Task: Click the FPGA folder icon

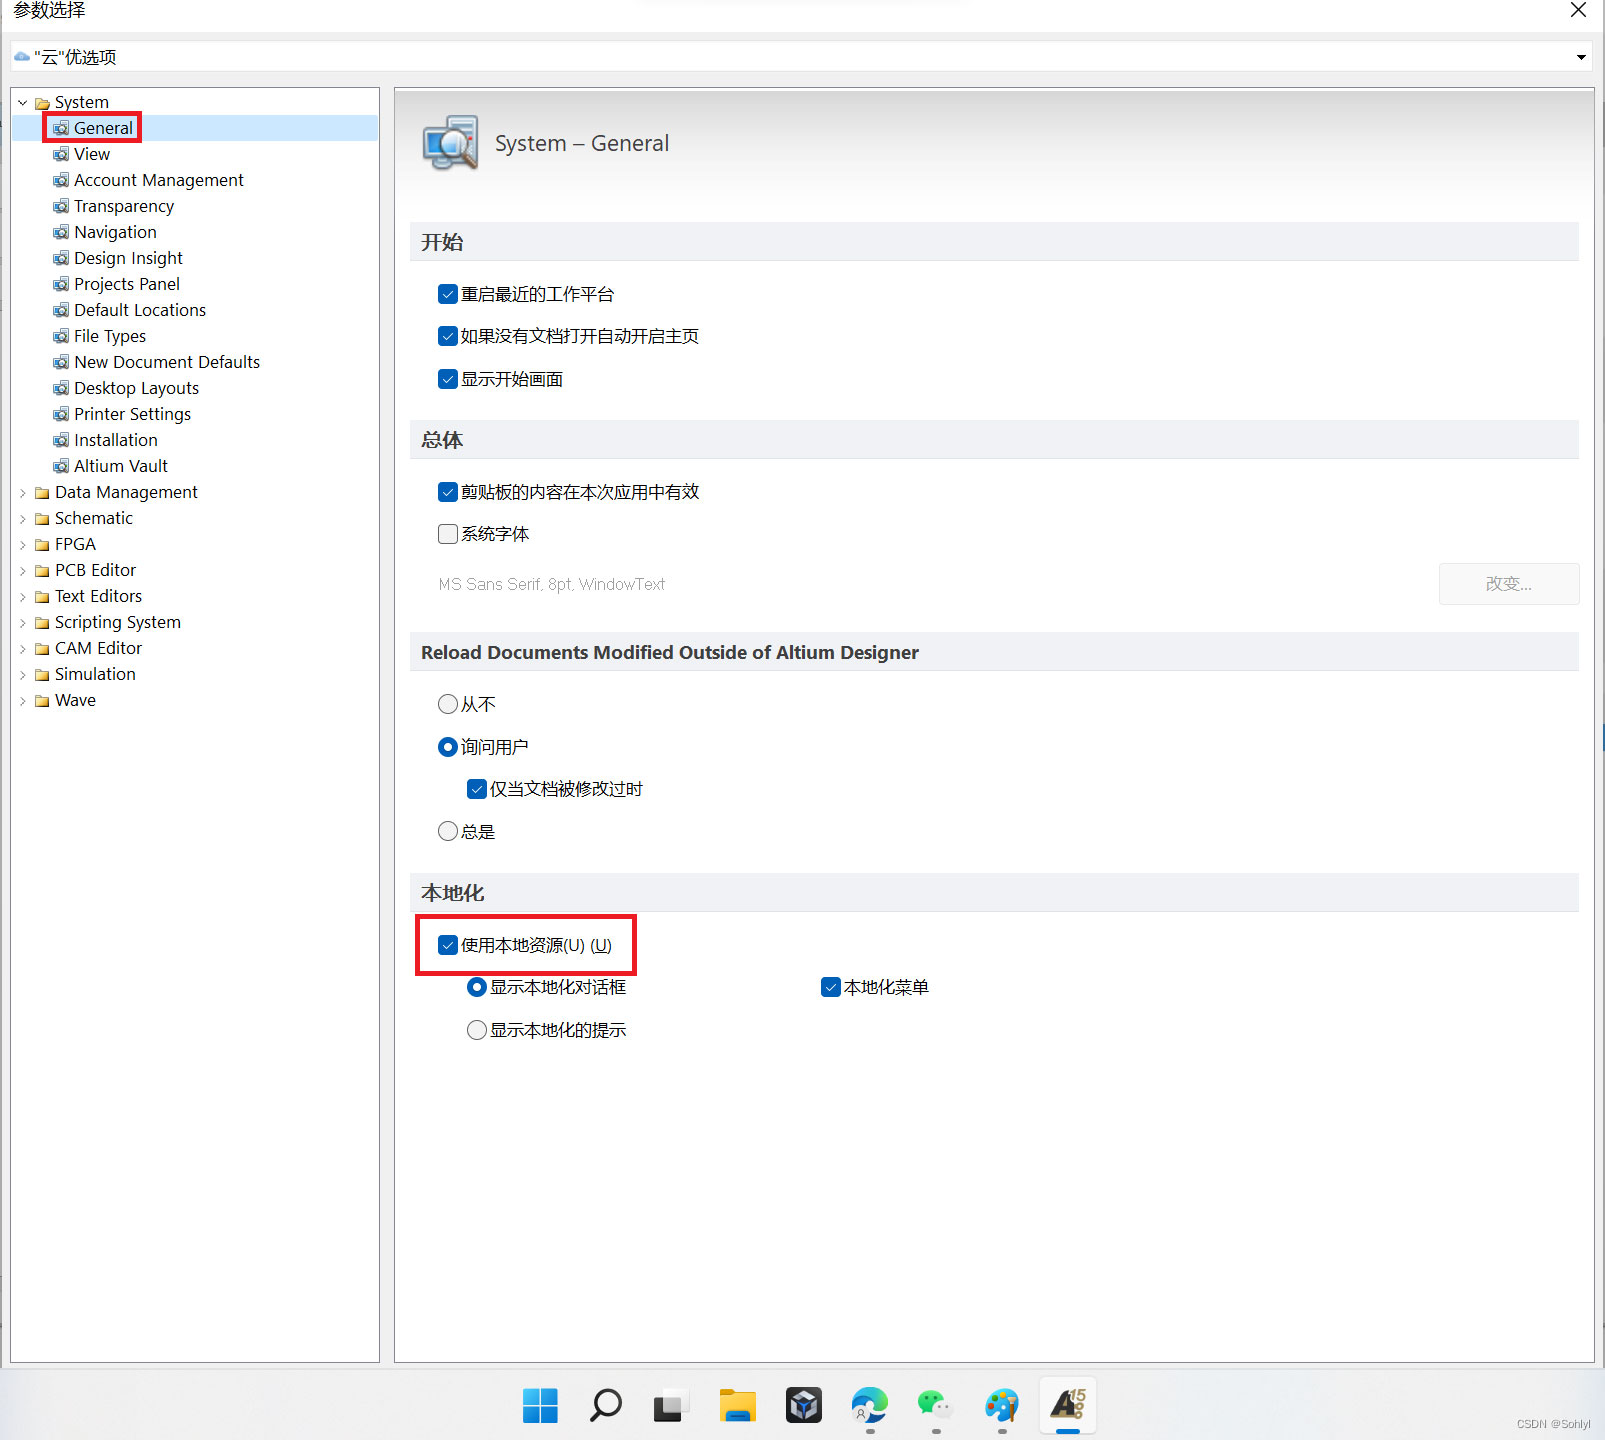Action: [42, 545]
